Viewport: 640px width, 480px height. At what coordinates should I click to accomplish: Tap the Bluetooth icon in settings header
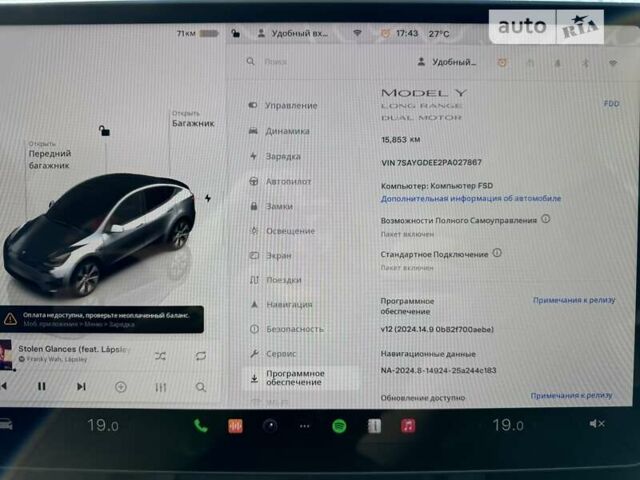pyautogui.click(x=586, y=63)
